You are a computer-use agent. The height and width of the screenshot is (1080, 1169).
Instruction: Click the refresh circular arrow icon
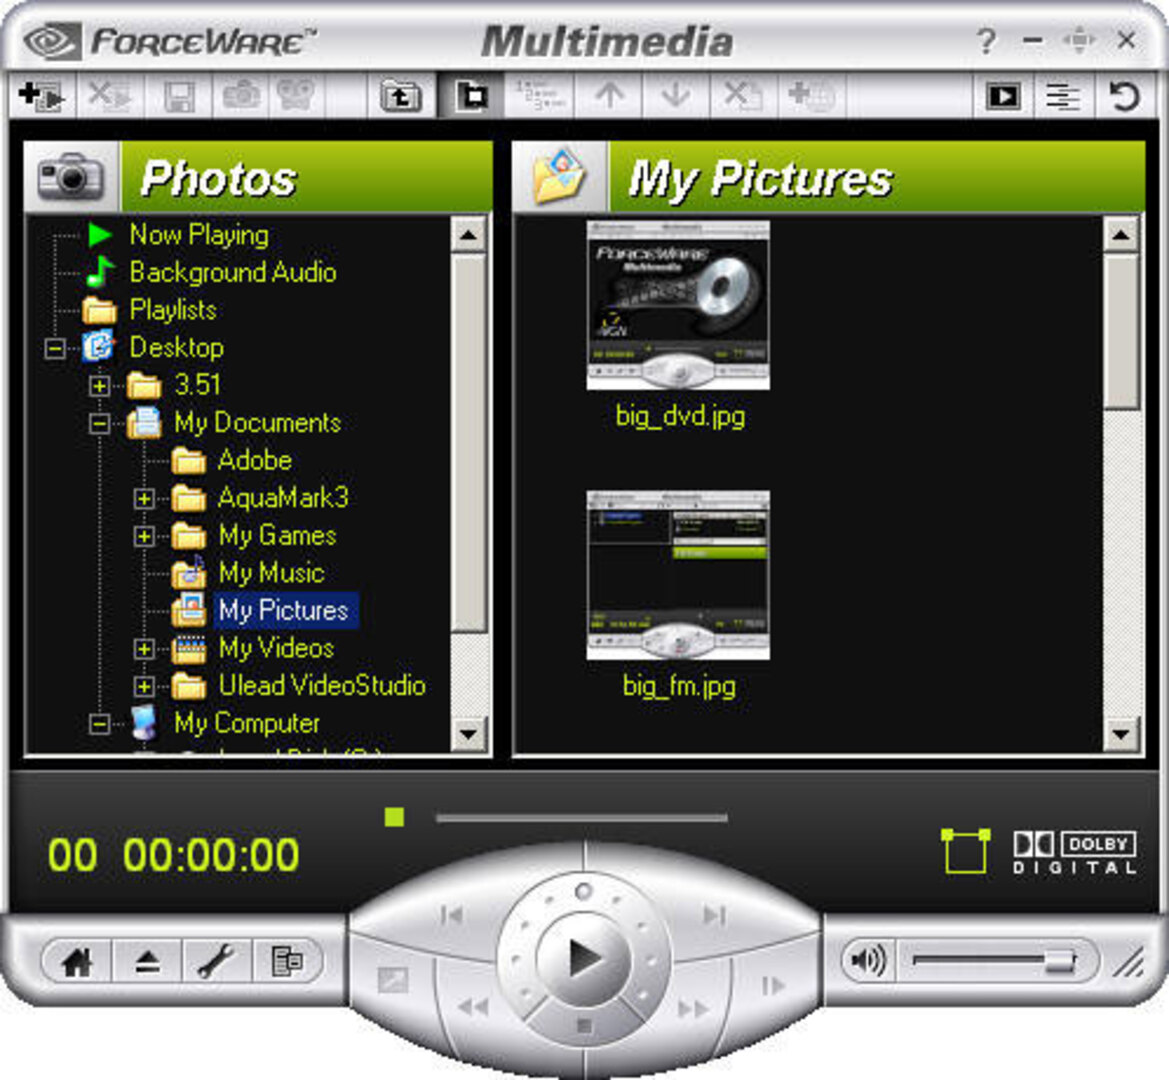pos(1124,96)
